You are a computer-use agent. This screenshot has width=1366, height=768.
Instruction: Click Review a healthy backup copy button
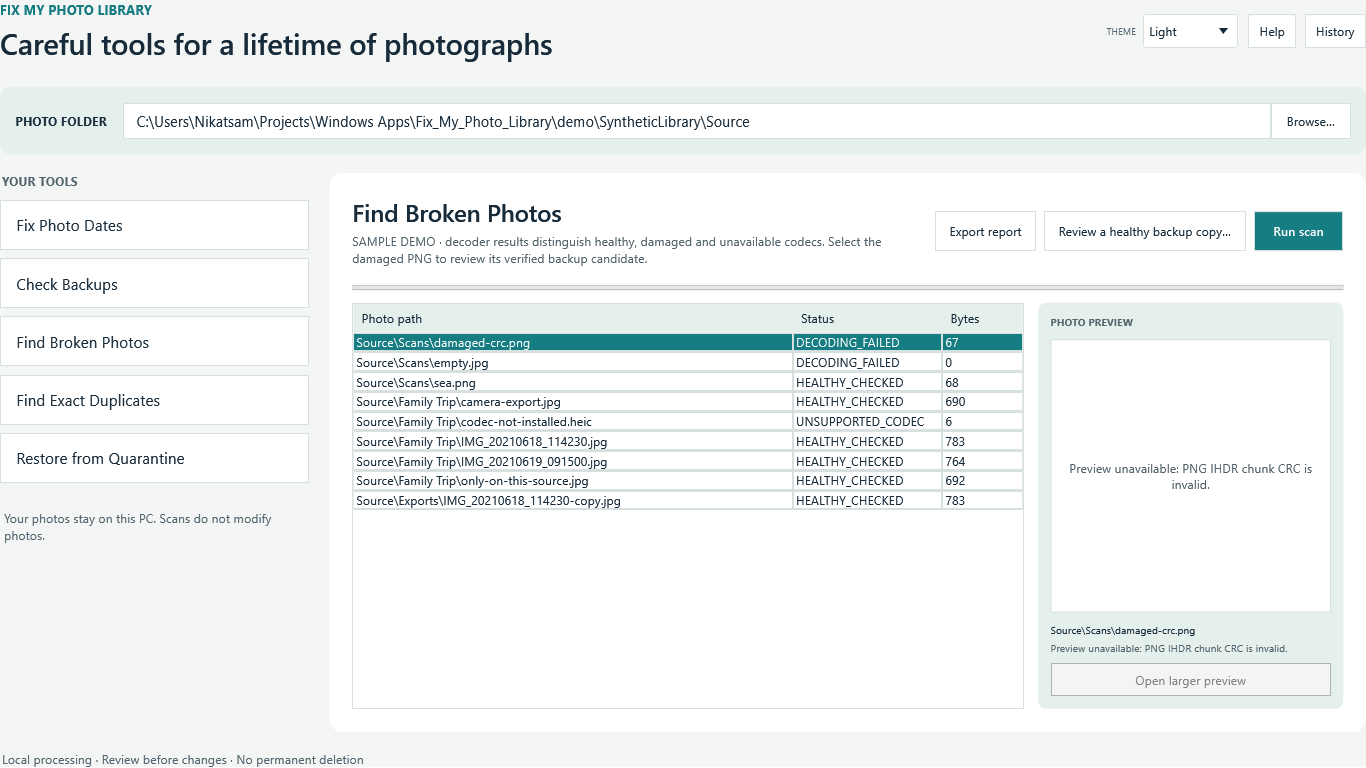1145,231
